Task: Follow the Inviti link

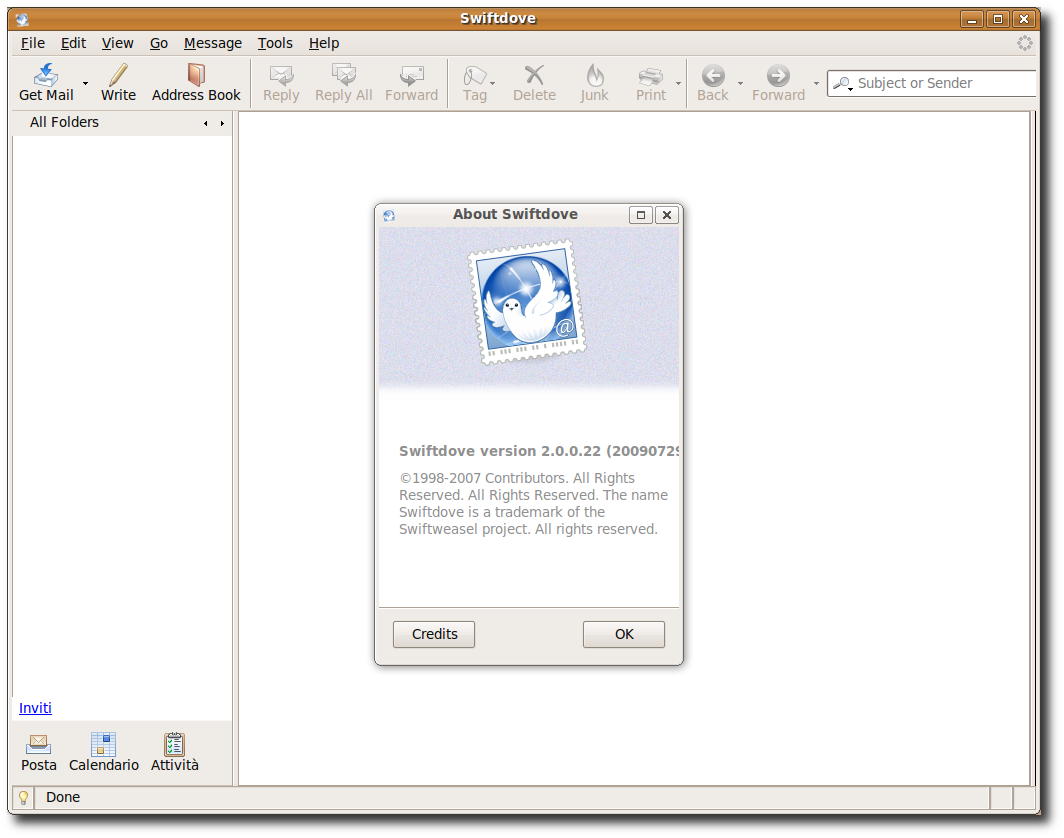Action: pos(35,708)
